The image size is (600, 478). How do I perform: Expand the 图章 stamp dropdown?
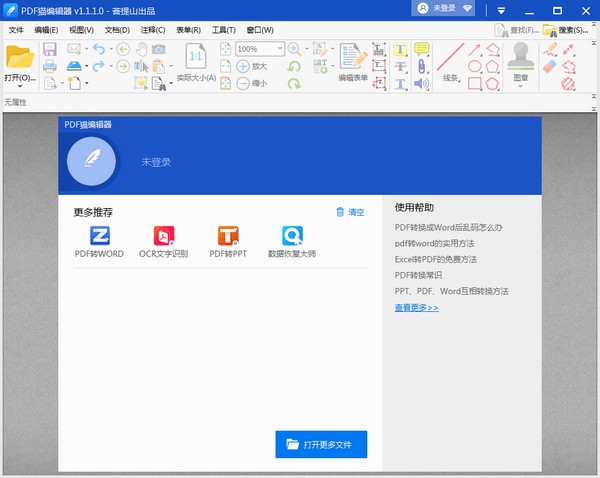click(x=520, y=86)
